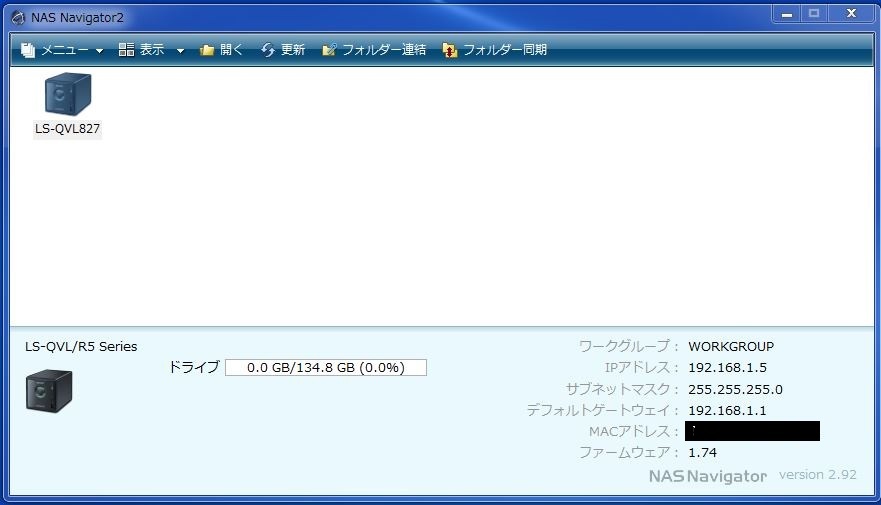This screenshot has height=505, width=881.
Task: Click subnet mask value 255.255.255.0
Action: 735,389
